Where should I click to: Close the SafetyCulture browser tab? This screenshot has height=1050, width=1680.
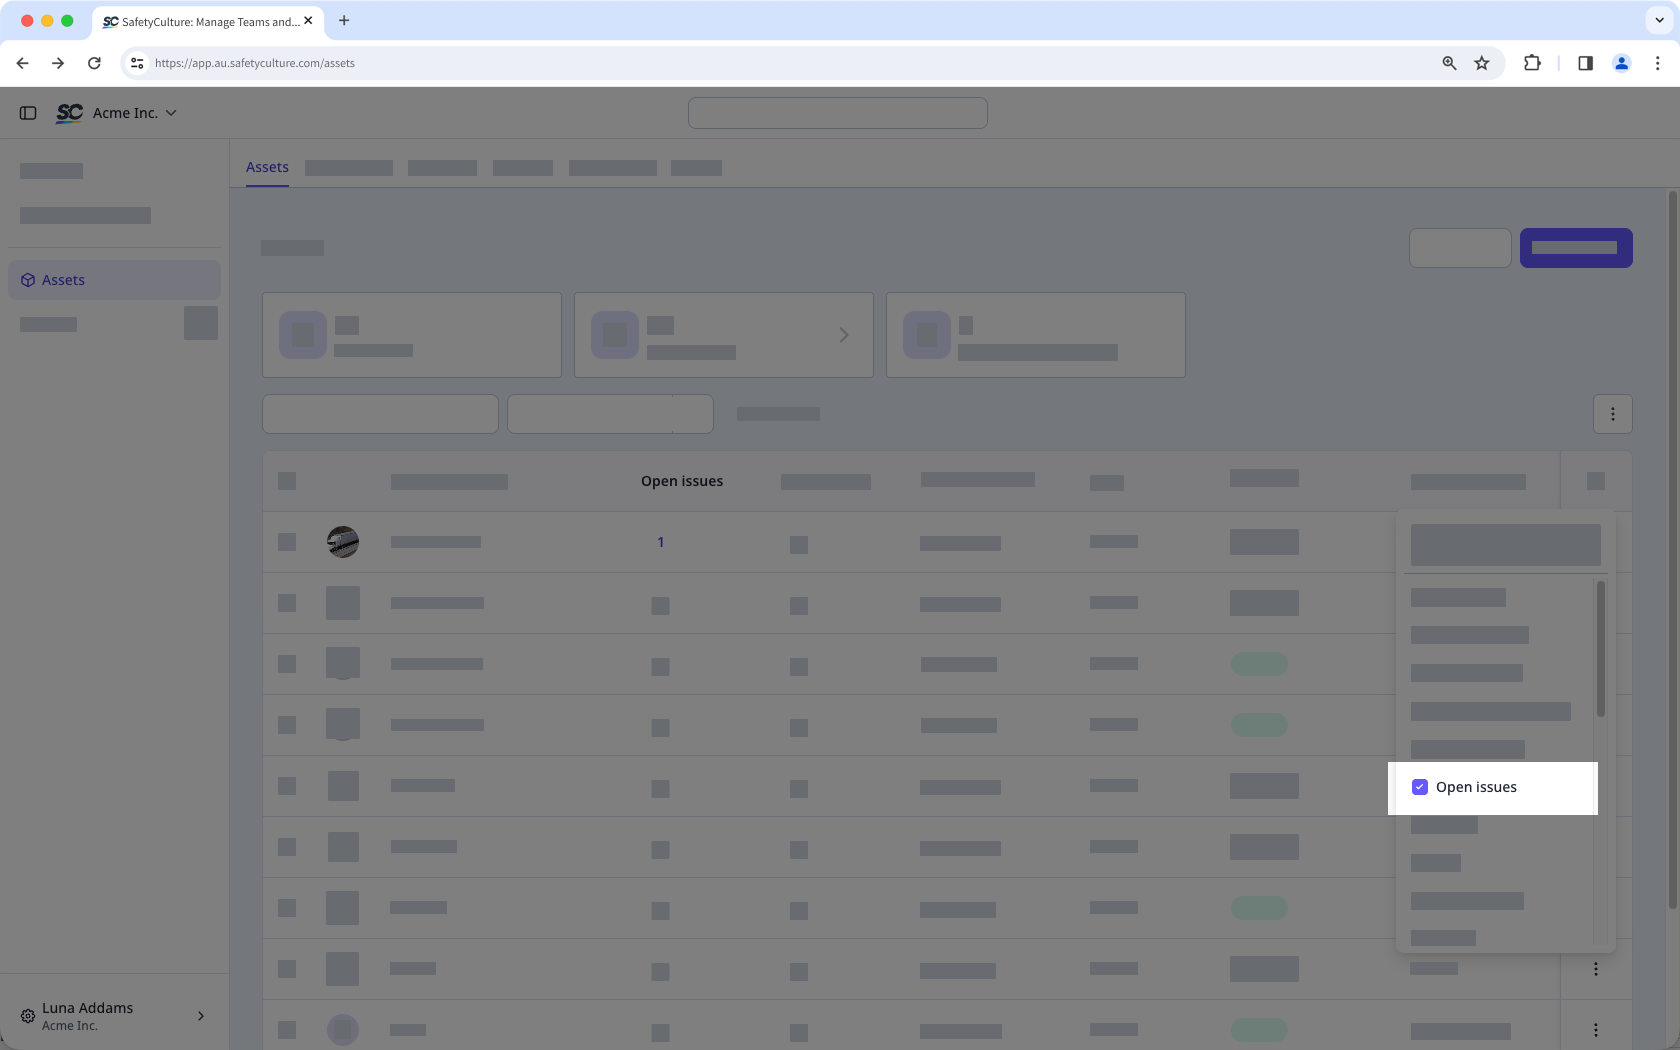308,21
